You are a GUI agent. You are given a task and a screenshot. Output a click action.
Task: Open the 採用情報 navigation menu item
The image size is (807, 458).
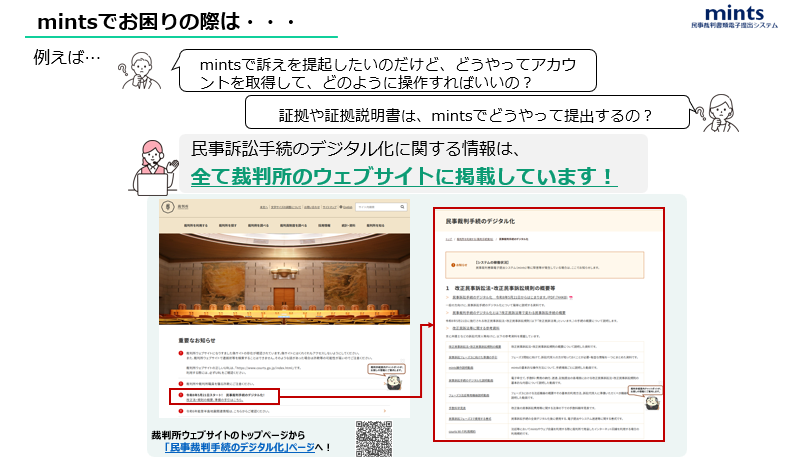324,225
